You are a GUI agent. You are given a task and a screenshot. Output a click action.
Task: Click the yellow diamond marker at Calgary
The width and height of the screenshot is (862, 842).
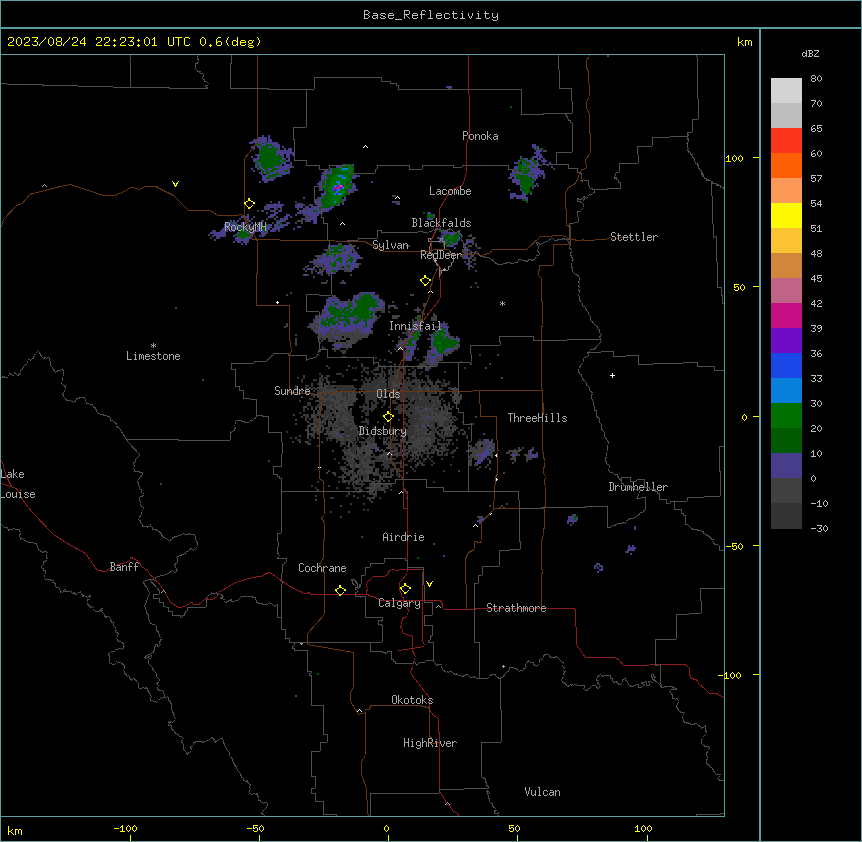pyautogui.click(x=405, y=589)
